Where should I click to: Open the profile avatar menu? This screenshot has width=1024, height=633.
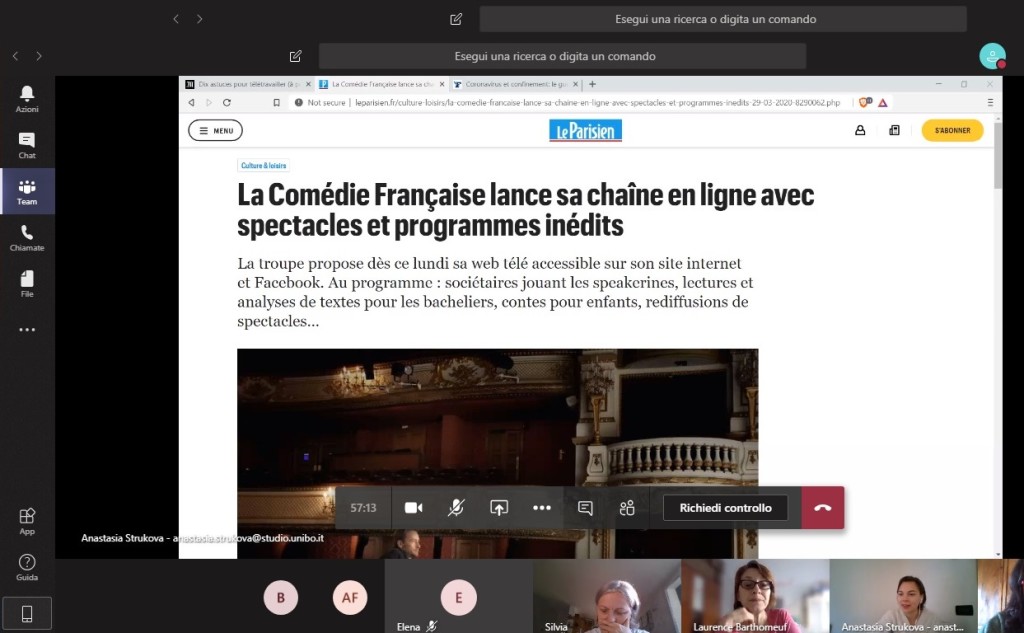tap(992, 56)
